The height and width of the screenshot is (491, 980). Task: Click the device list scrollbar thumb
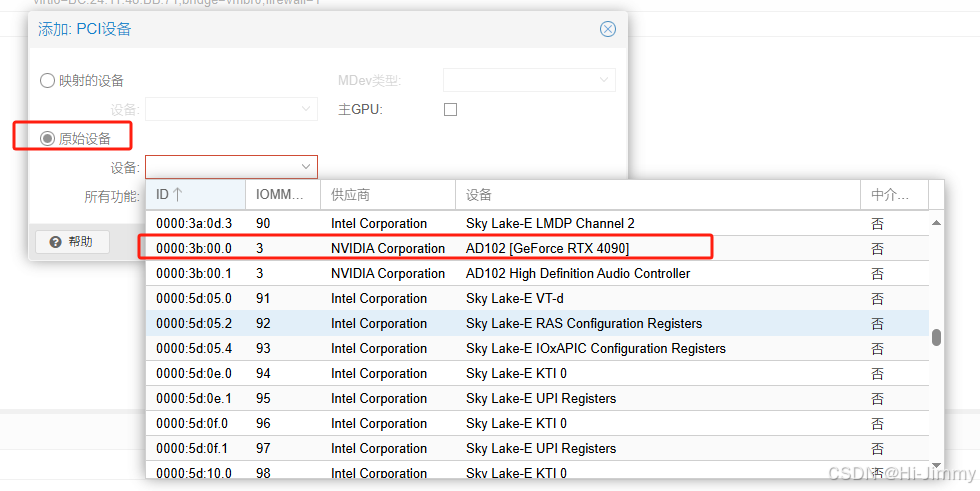pos(936,337)
